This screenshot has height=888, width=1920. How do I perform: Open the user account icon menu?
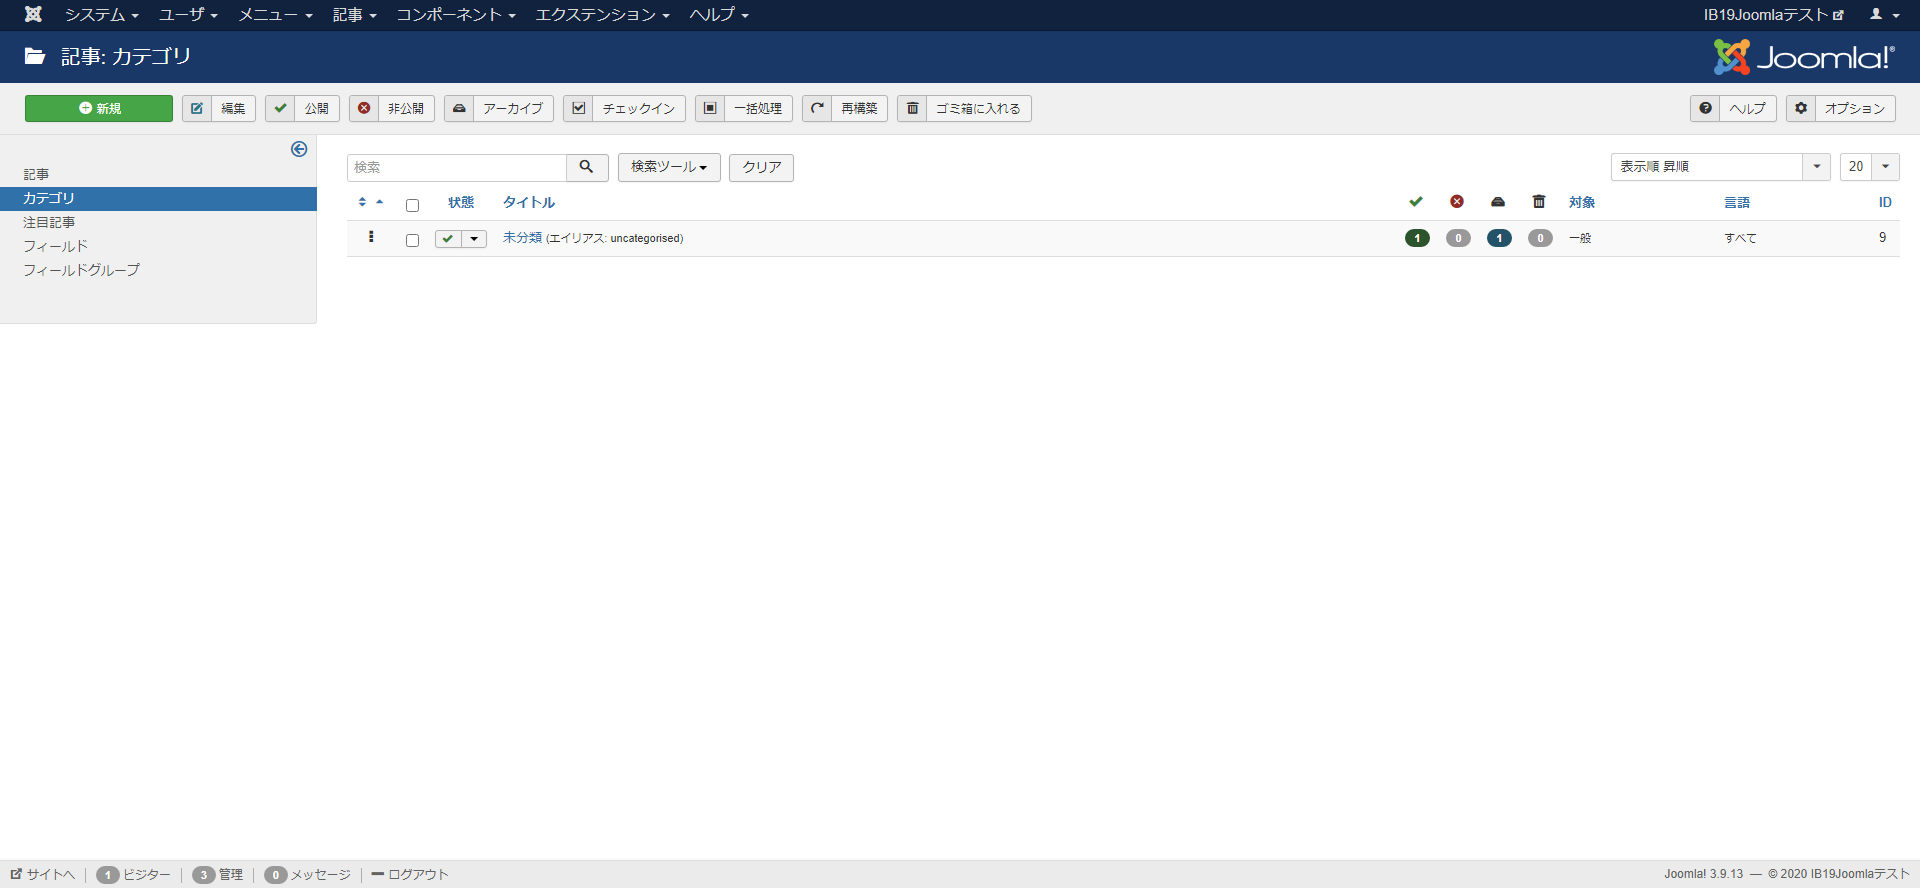point(1884,14)
